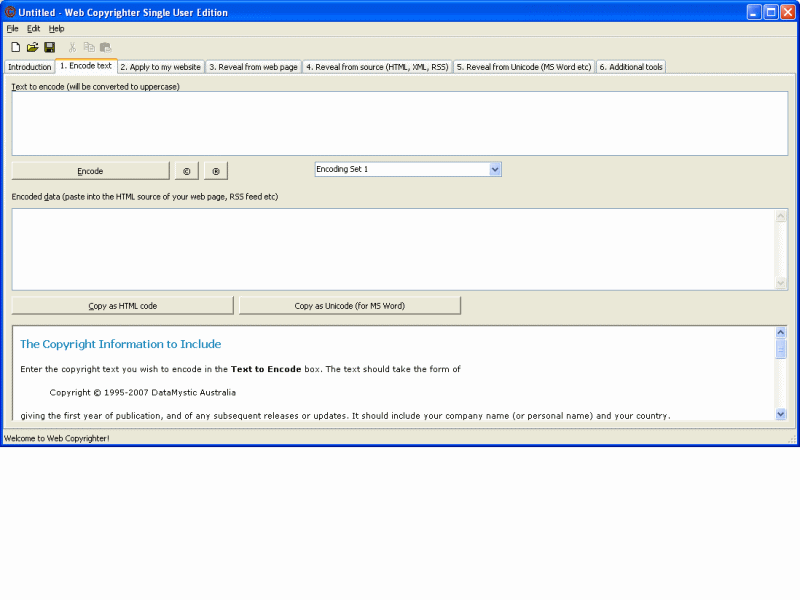Switch to the '6. Additional tools' tab
The image size is (800, 600).
click(631, 66)
